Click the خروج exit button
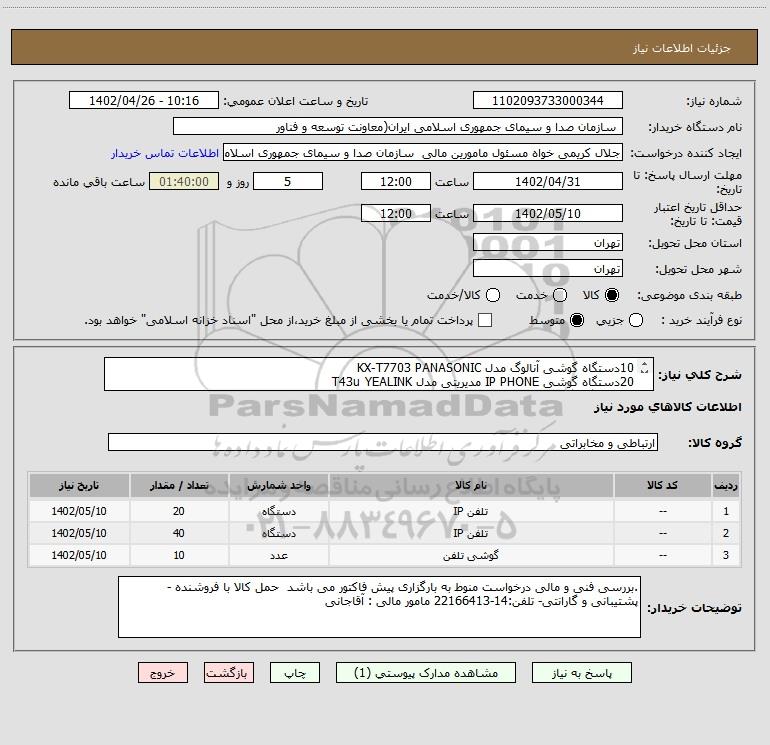The height and width of the screenshot is (745, 770). (x=163, y=673)
